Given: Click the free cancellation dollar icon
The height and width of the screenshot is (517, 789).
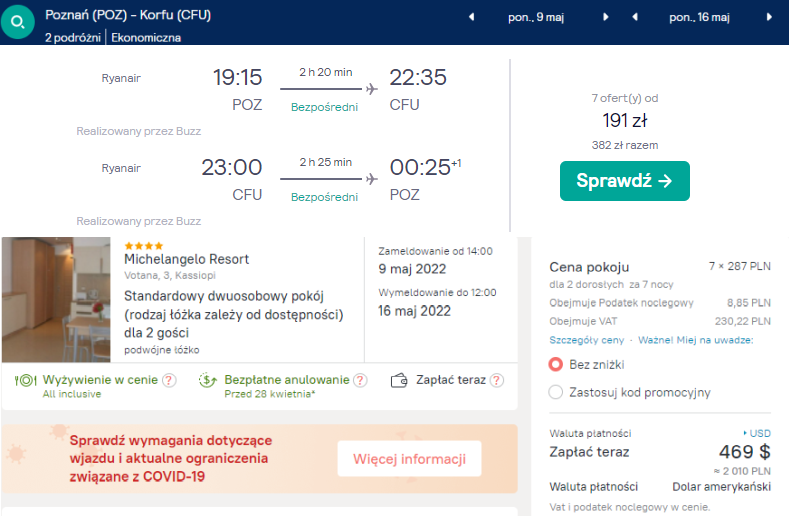Looking at the screenshot, I should click(x=208, y=381).
